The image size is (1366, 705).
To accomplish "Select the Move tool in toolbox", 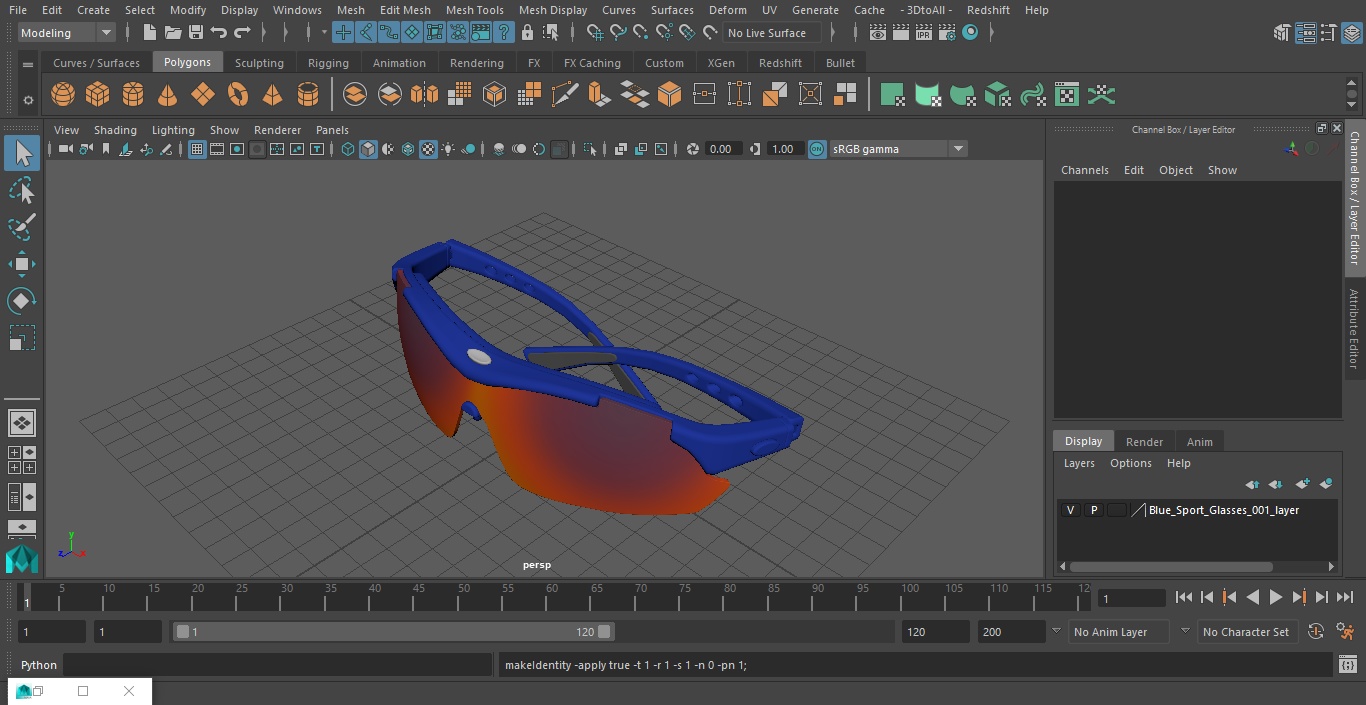I will coord(21,264).
